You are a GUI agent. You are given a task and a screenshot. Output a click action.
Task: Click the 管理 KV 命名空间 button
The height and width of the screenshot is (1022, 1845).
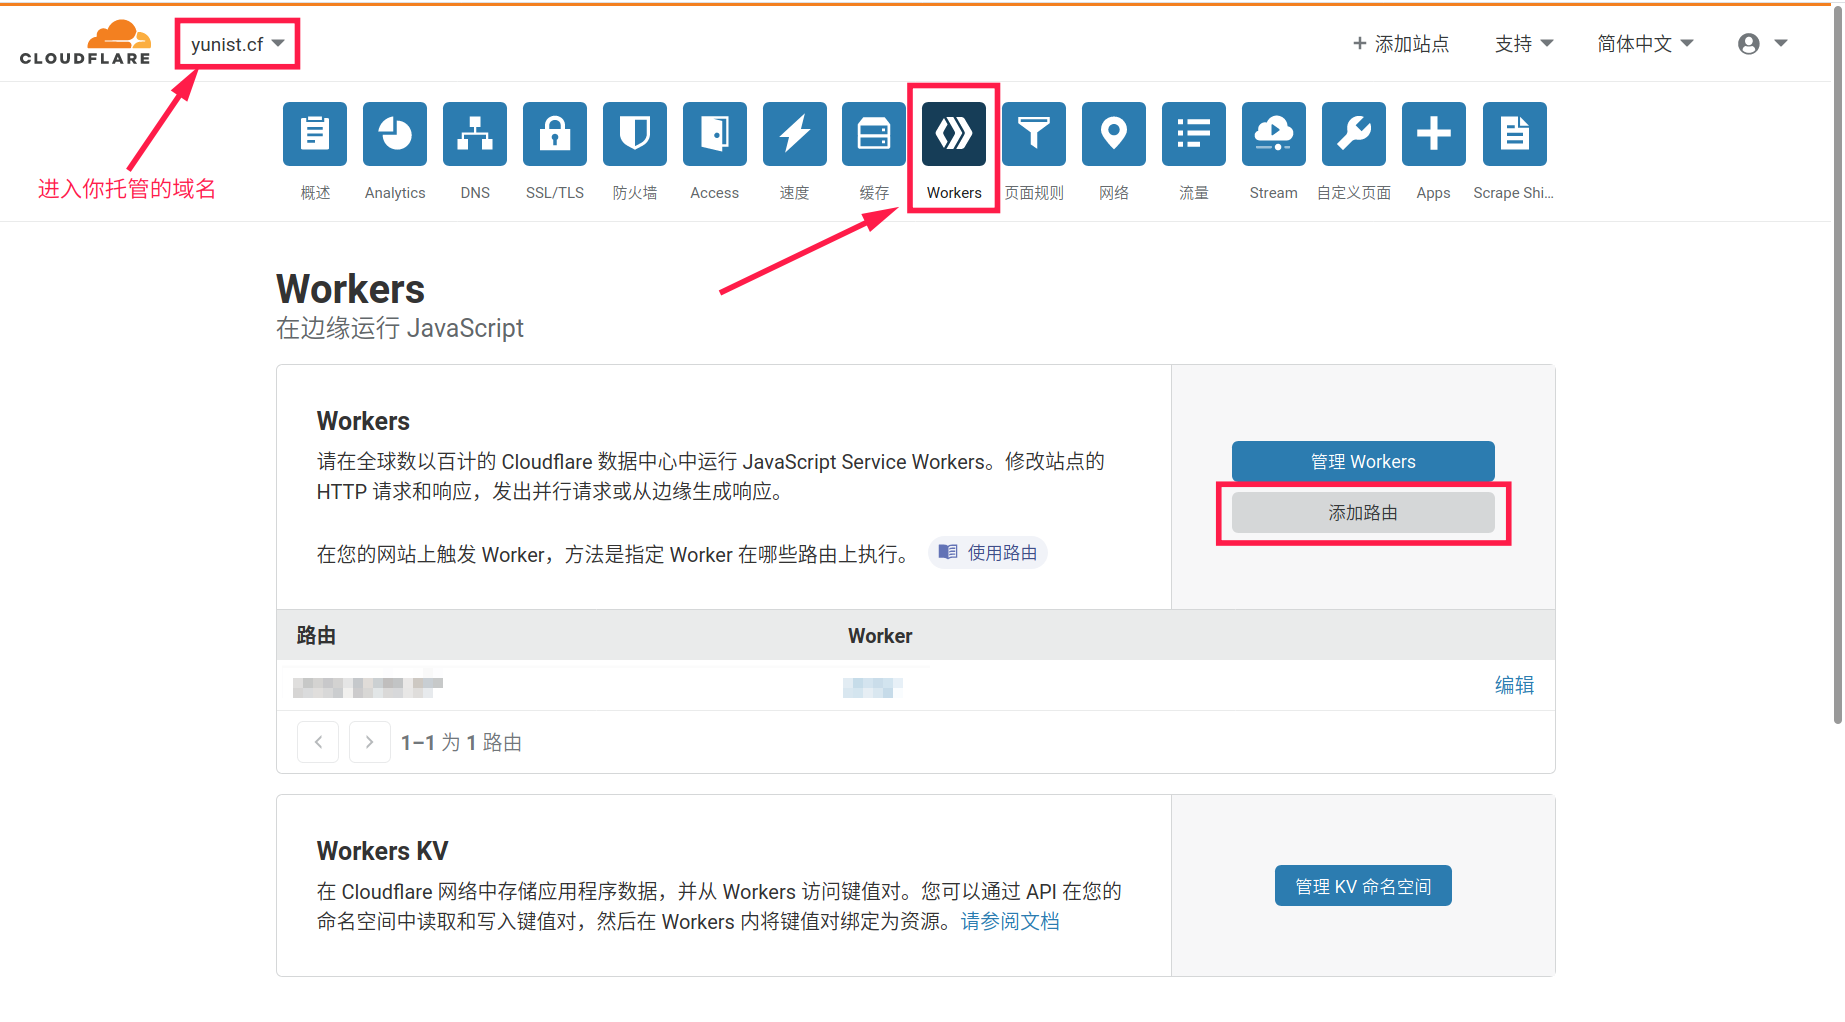tap(1363, 886)
